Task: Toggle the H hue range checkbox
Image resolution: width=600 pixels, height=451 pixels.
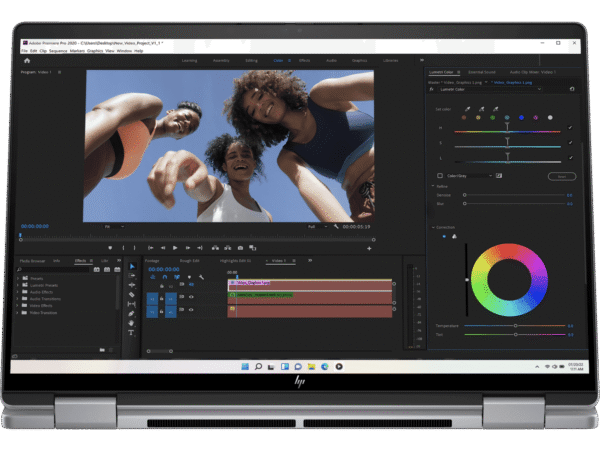Action: point(571,129)
